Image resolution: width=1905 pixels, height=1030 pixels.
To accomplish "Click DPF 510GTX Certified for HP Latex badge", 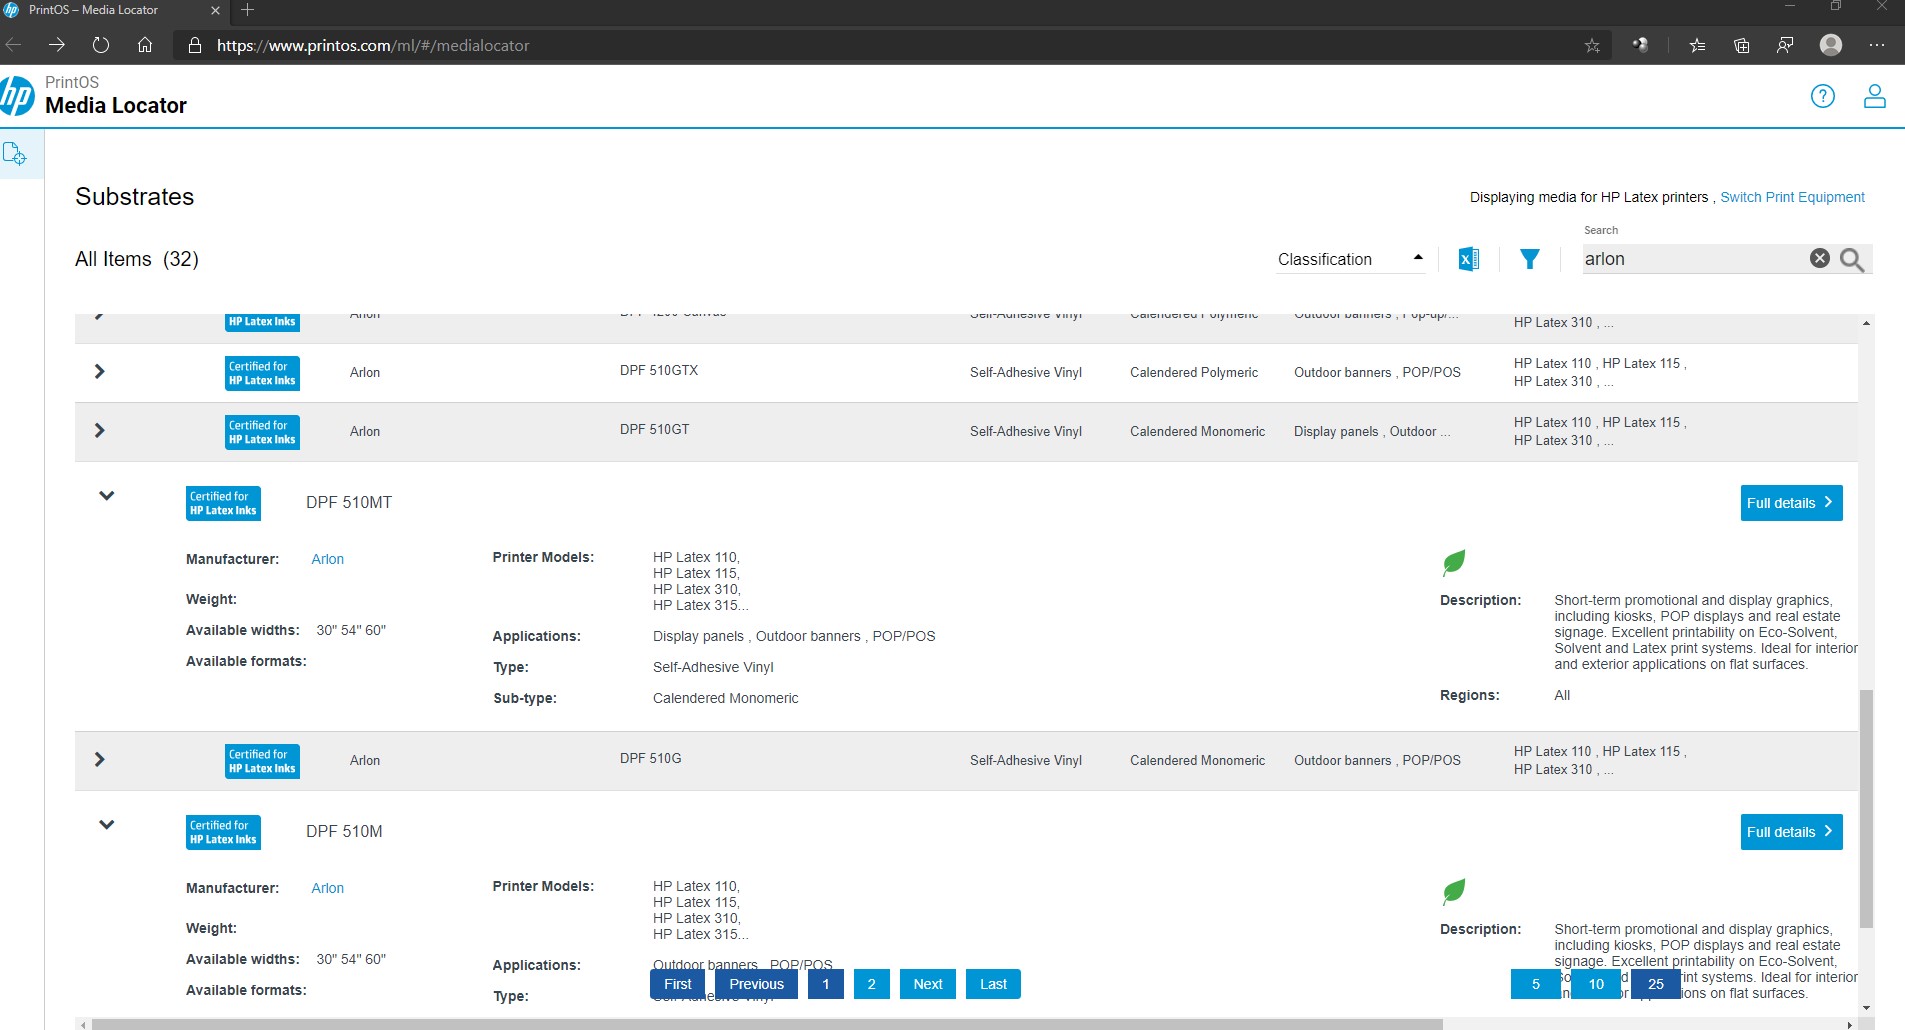I will pyautogui.click(x=262, y=373).
